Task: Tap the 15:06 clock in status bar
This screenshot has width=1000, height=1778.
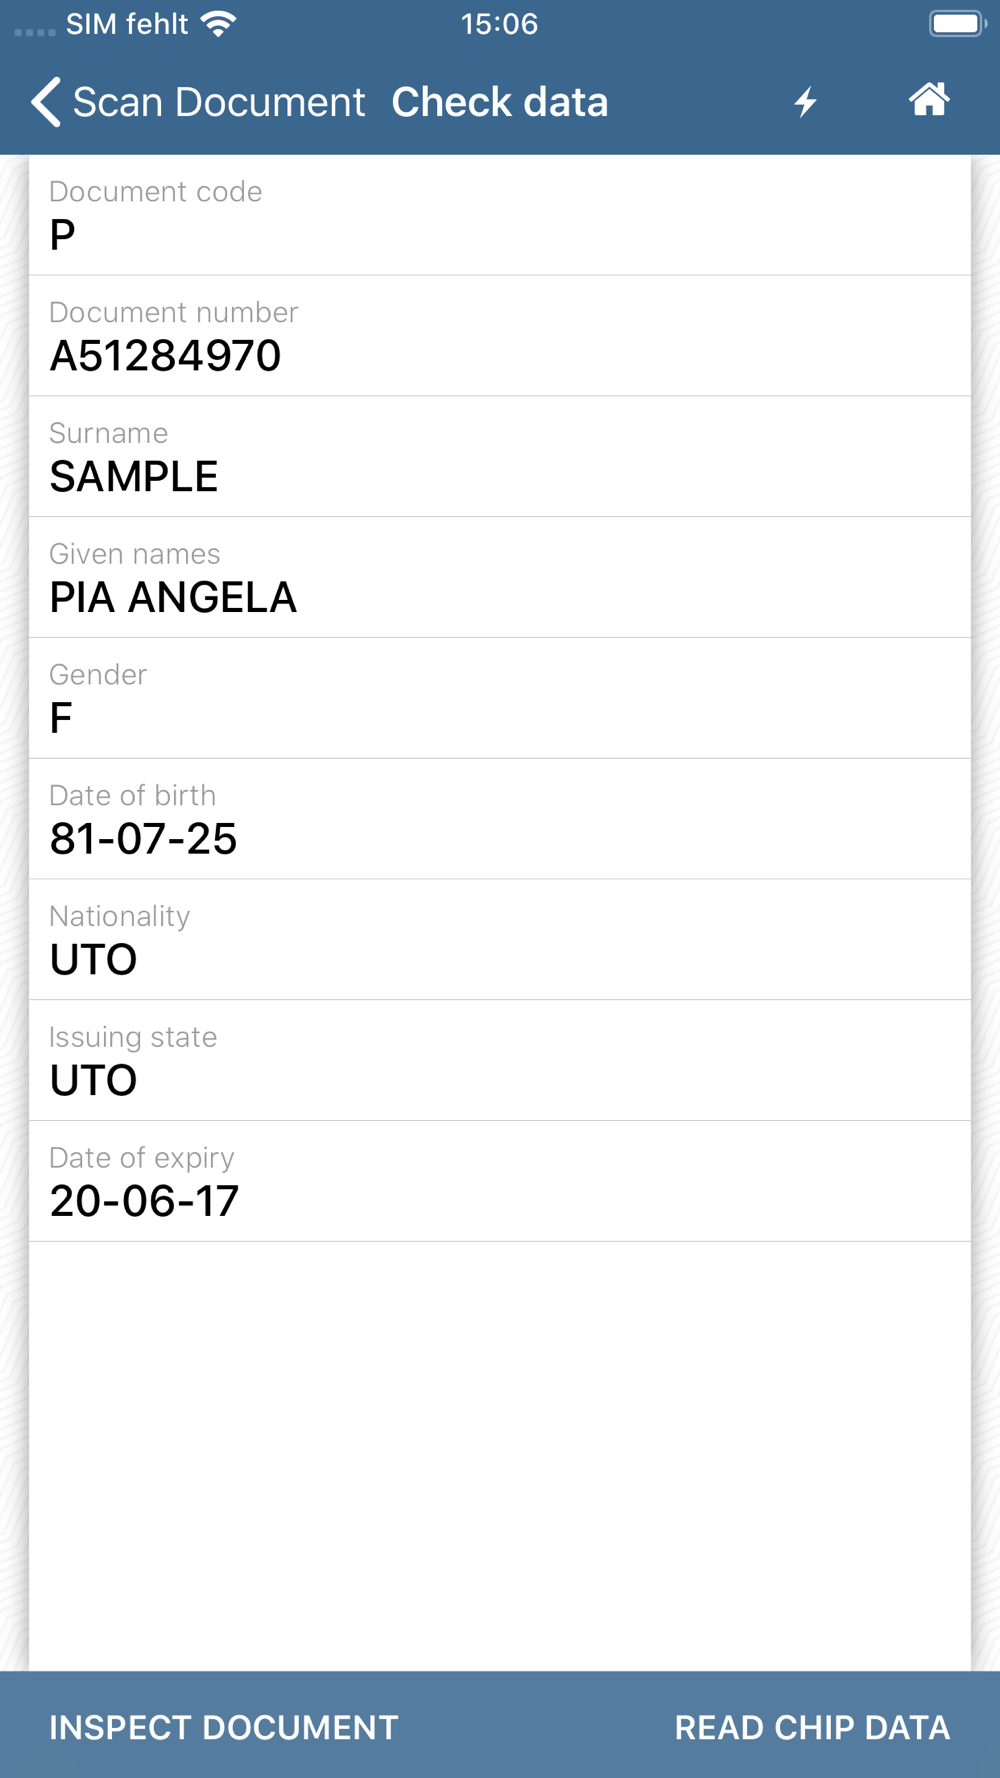Action: click(x=499, y=24)
